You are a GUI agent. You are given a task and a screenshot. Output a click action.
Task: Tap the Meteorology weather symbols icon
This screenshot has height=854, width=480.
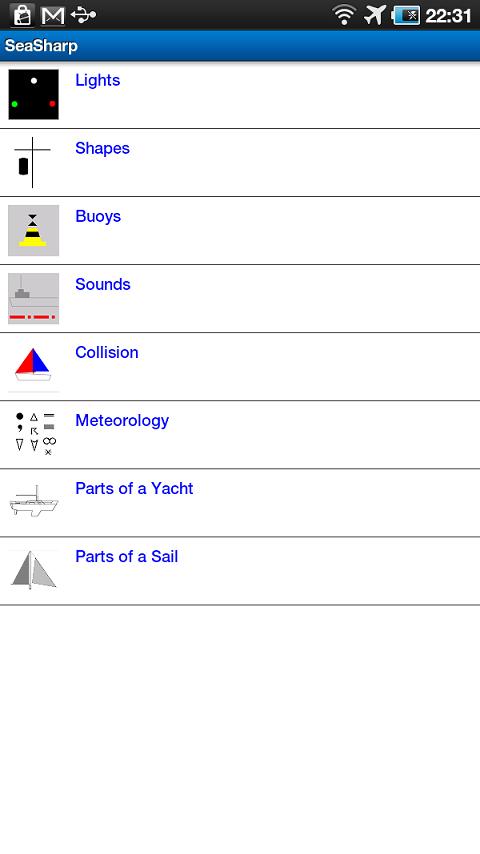[33, 435]
